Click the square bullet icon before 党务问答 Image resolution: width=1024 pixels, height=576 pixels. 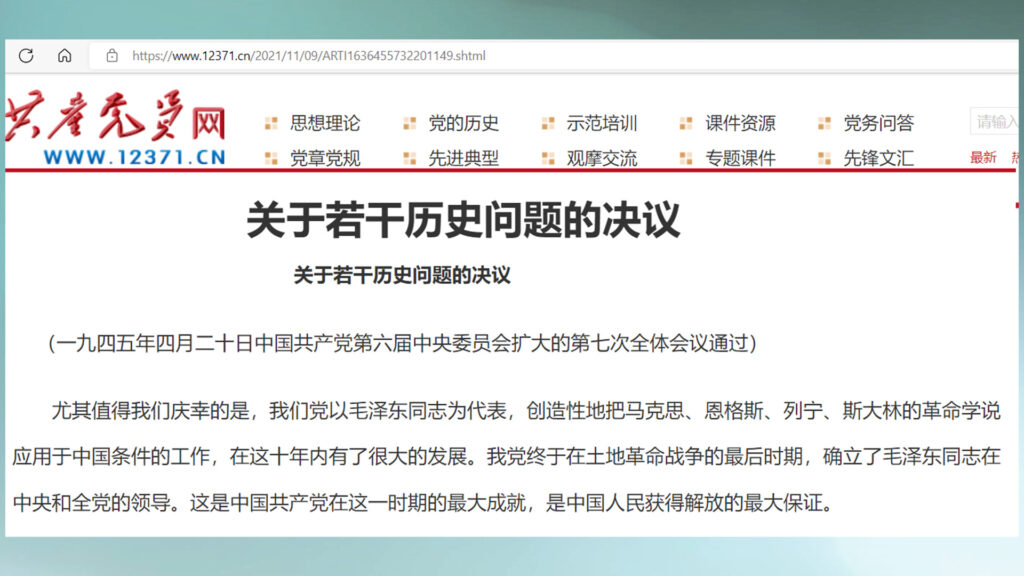click(824, 124)
